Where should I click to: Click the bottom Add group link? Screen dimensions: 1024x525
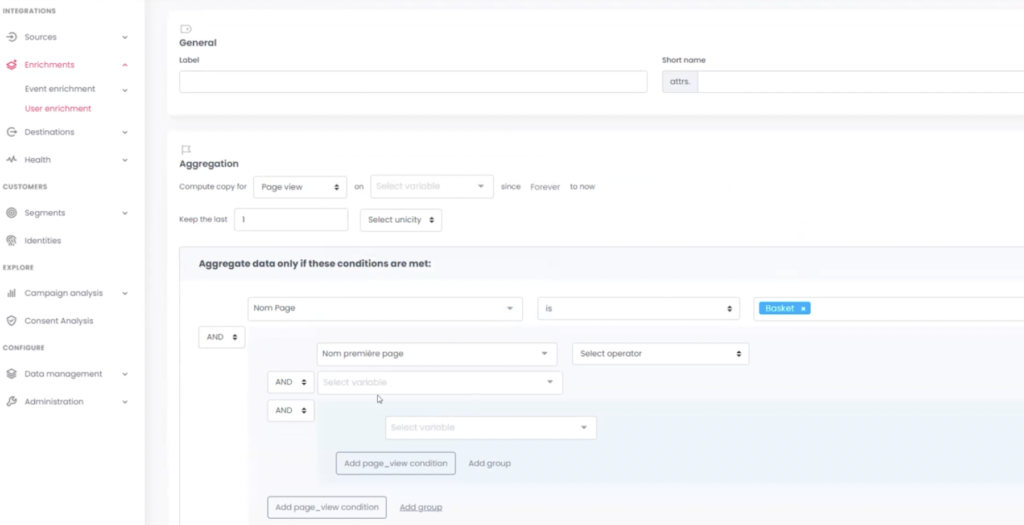coord(421,508)
